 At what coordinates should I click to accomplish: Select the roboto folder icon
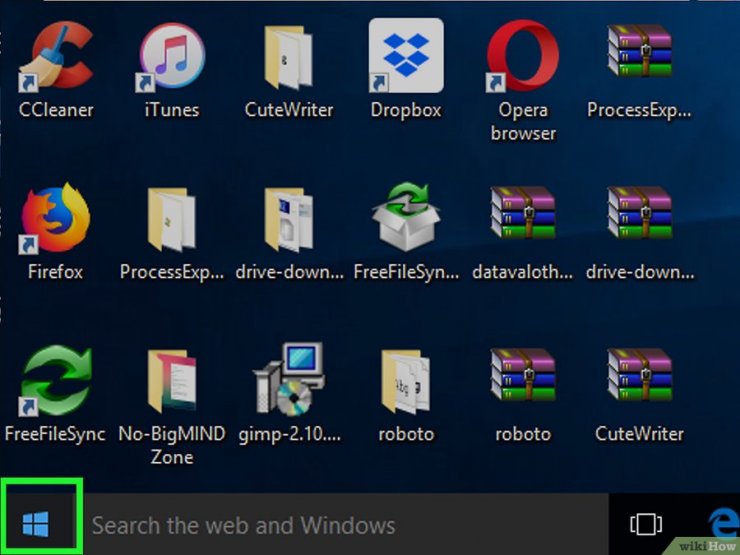406,381
